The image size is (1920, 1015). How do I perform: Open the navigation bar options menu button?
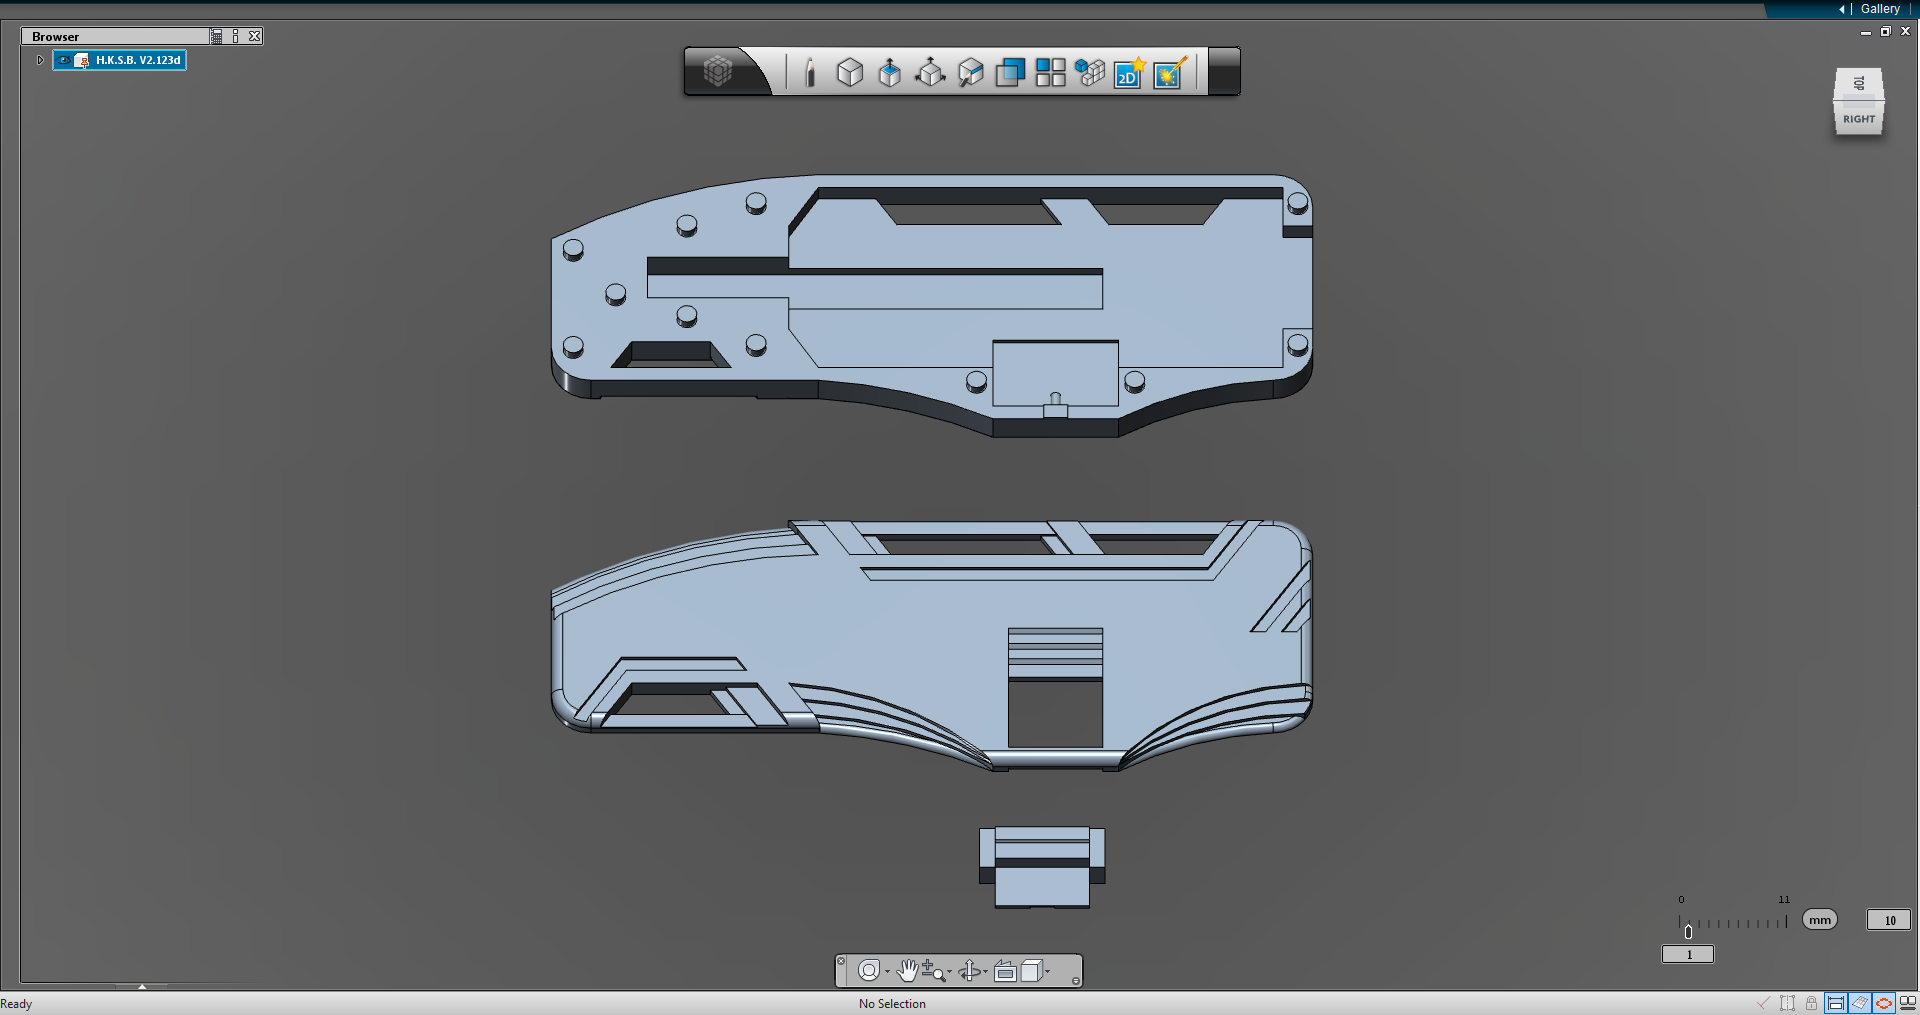pos(1075,981)
